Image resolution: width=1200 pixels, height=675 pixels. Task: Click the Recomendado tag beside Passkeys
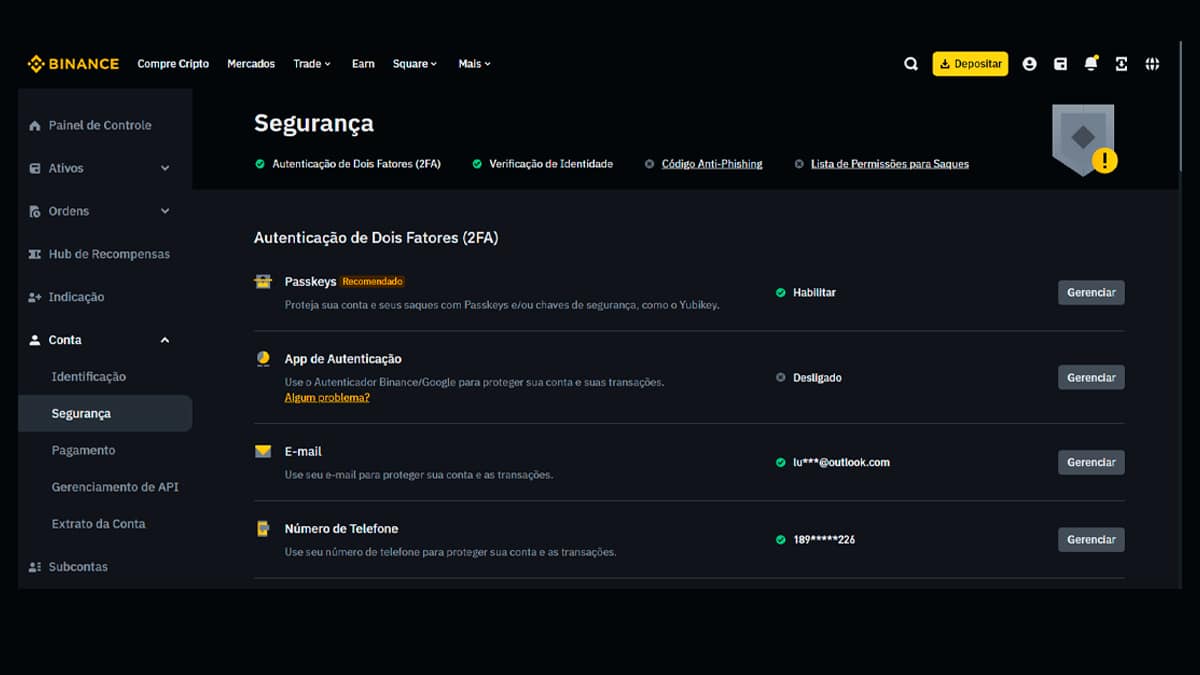[x=372, y=282]
